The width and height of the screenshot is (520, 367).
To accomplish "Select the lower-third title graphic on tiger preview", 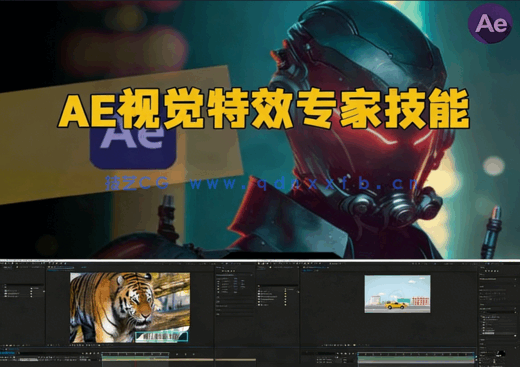I will coord(161,337).
